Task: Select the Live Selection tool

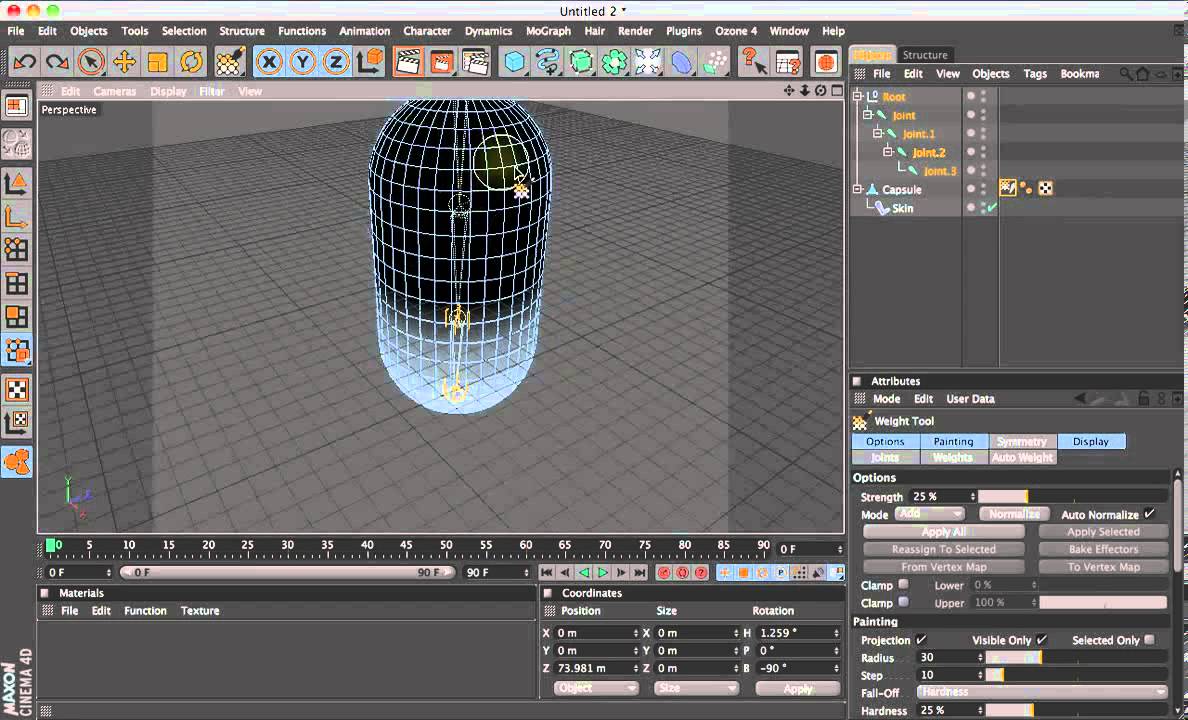Action: pos(91,62)
